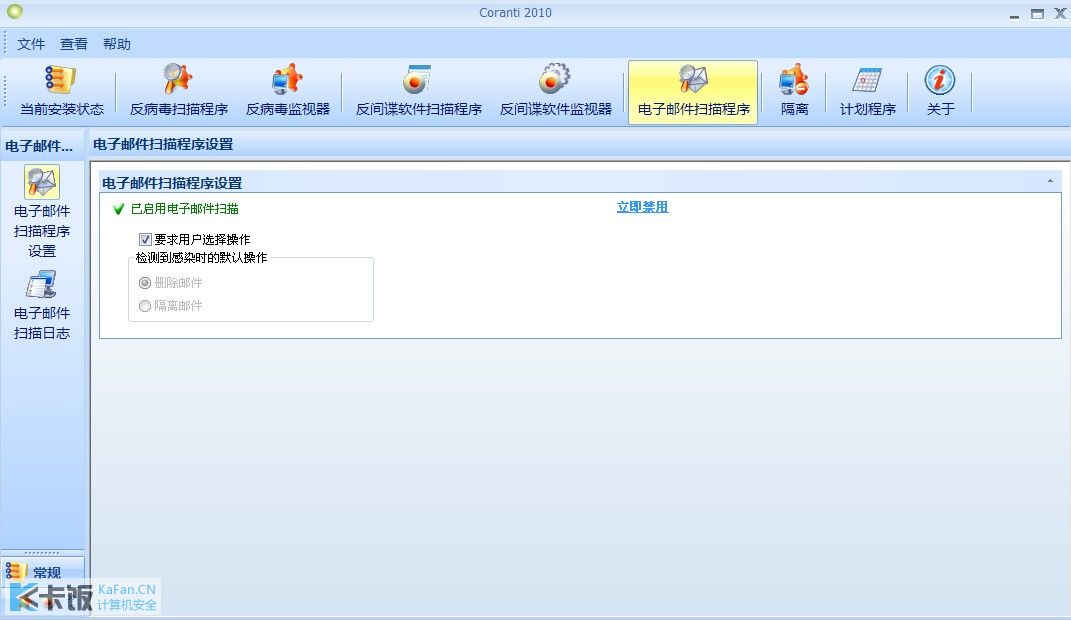
Task: Select 电子邮件扫描程序设置 in the sidebar
Action: 42,212
